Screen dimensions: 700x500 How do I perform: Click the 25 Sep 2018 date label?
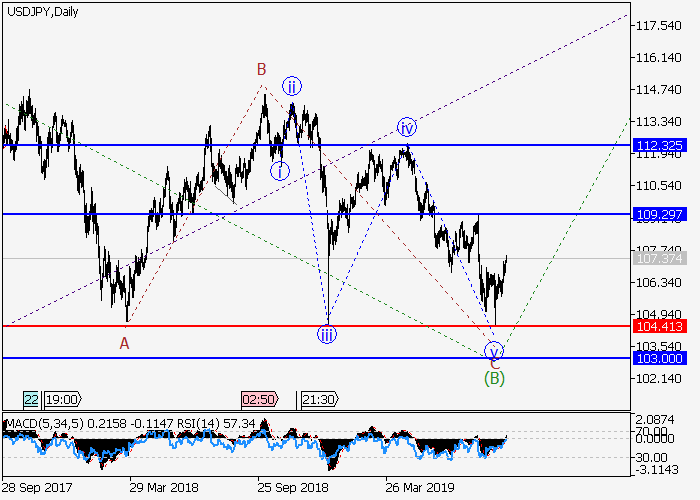pos(293,490)
